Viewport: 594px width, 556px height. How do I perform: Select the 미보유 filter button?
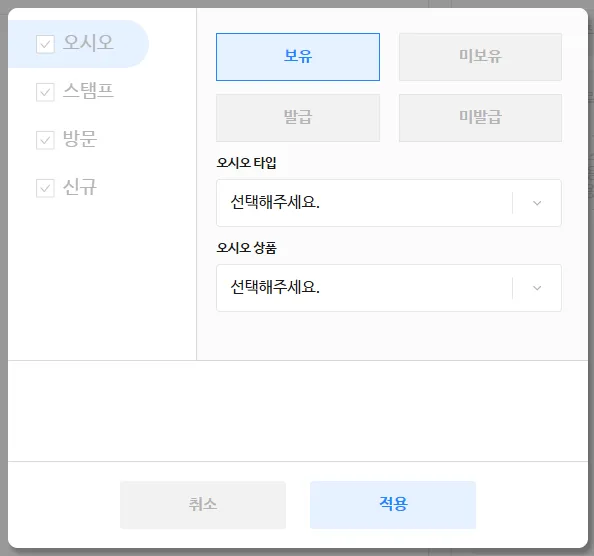pos(480,57)
